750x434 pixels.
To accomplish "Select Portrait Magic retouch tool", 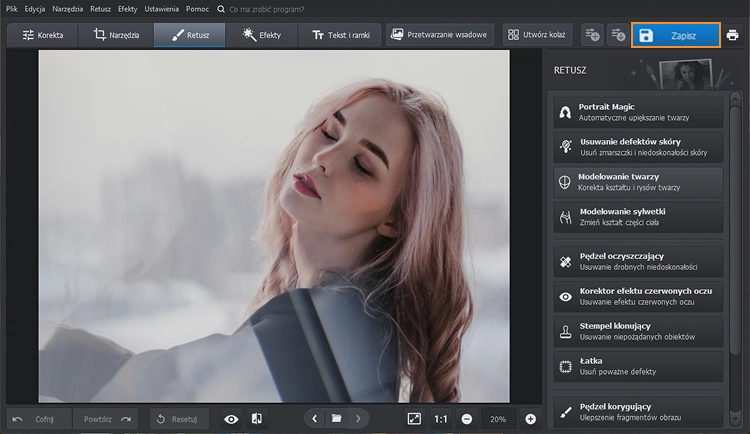I will click(637, 112).
